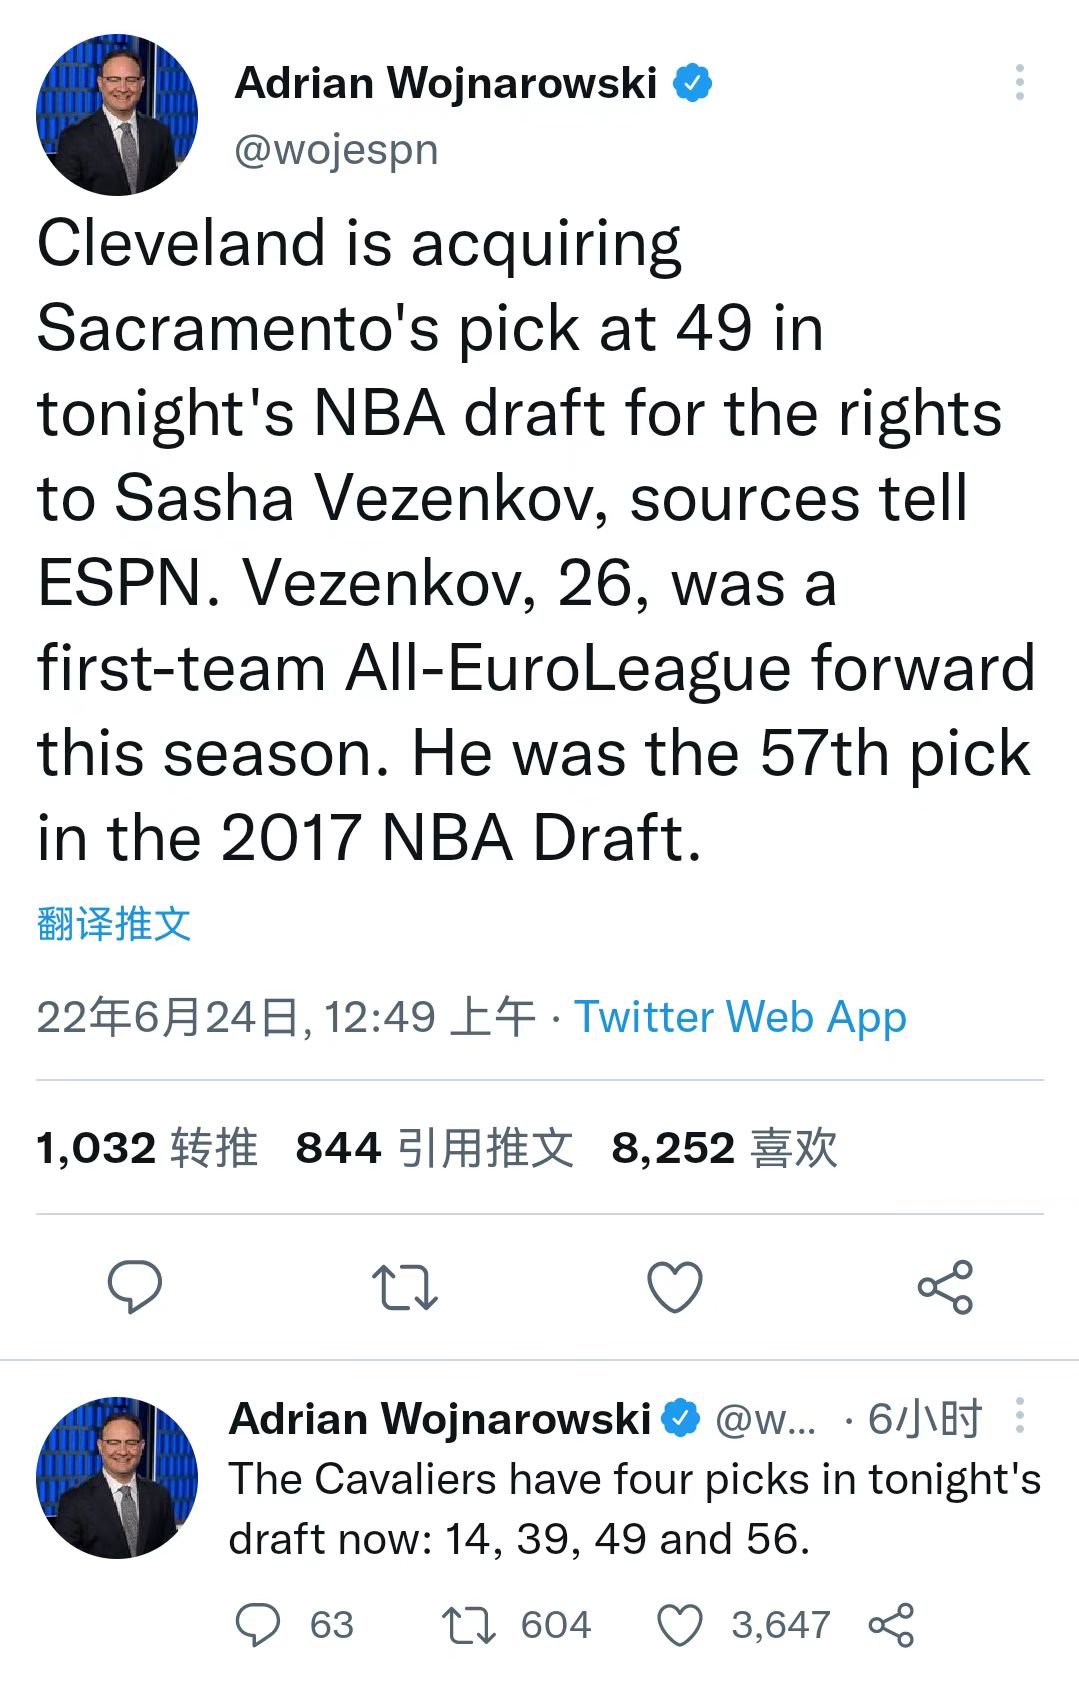
Task: Like the main tweet with heart icon
Action: point(675,1287)
